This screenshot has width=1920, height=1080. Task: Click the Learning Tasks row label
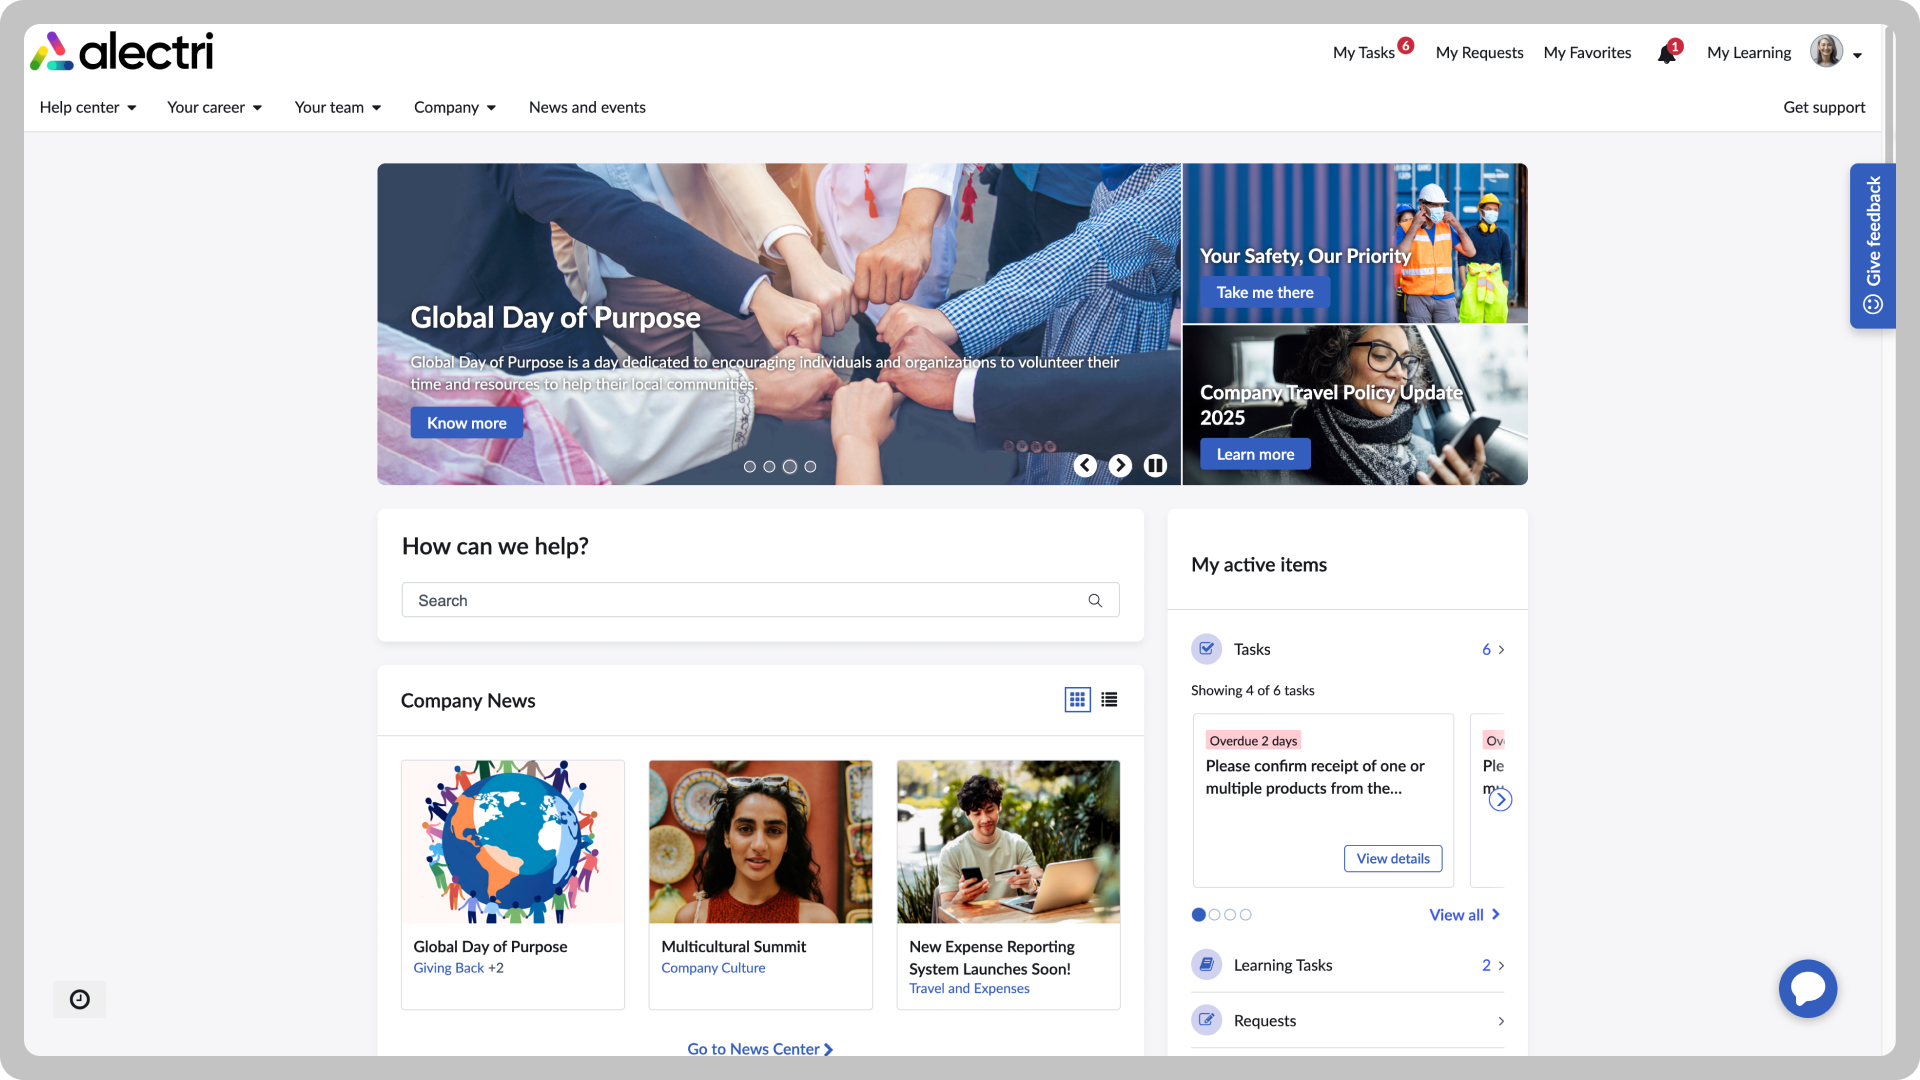tap(1283, 965)
